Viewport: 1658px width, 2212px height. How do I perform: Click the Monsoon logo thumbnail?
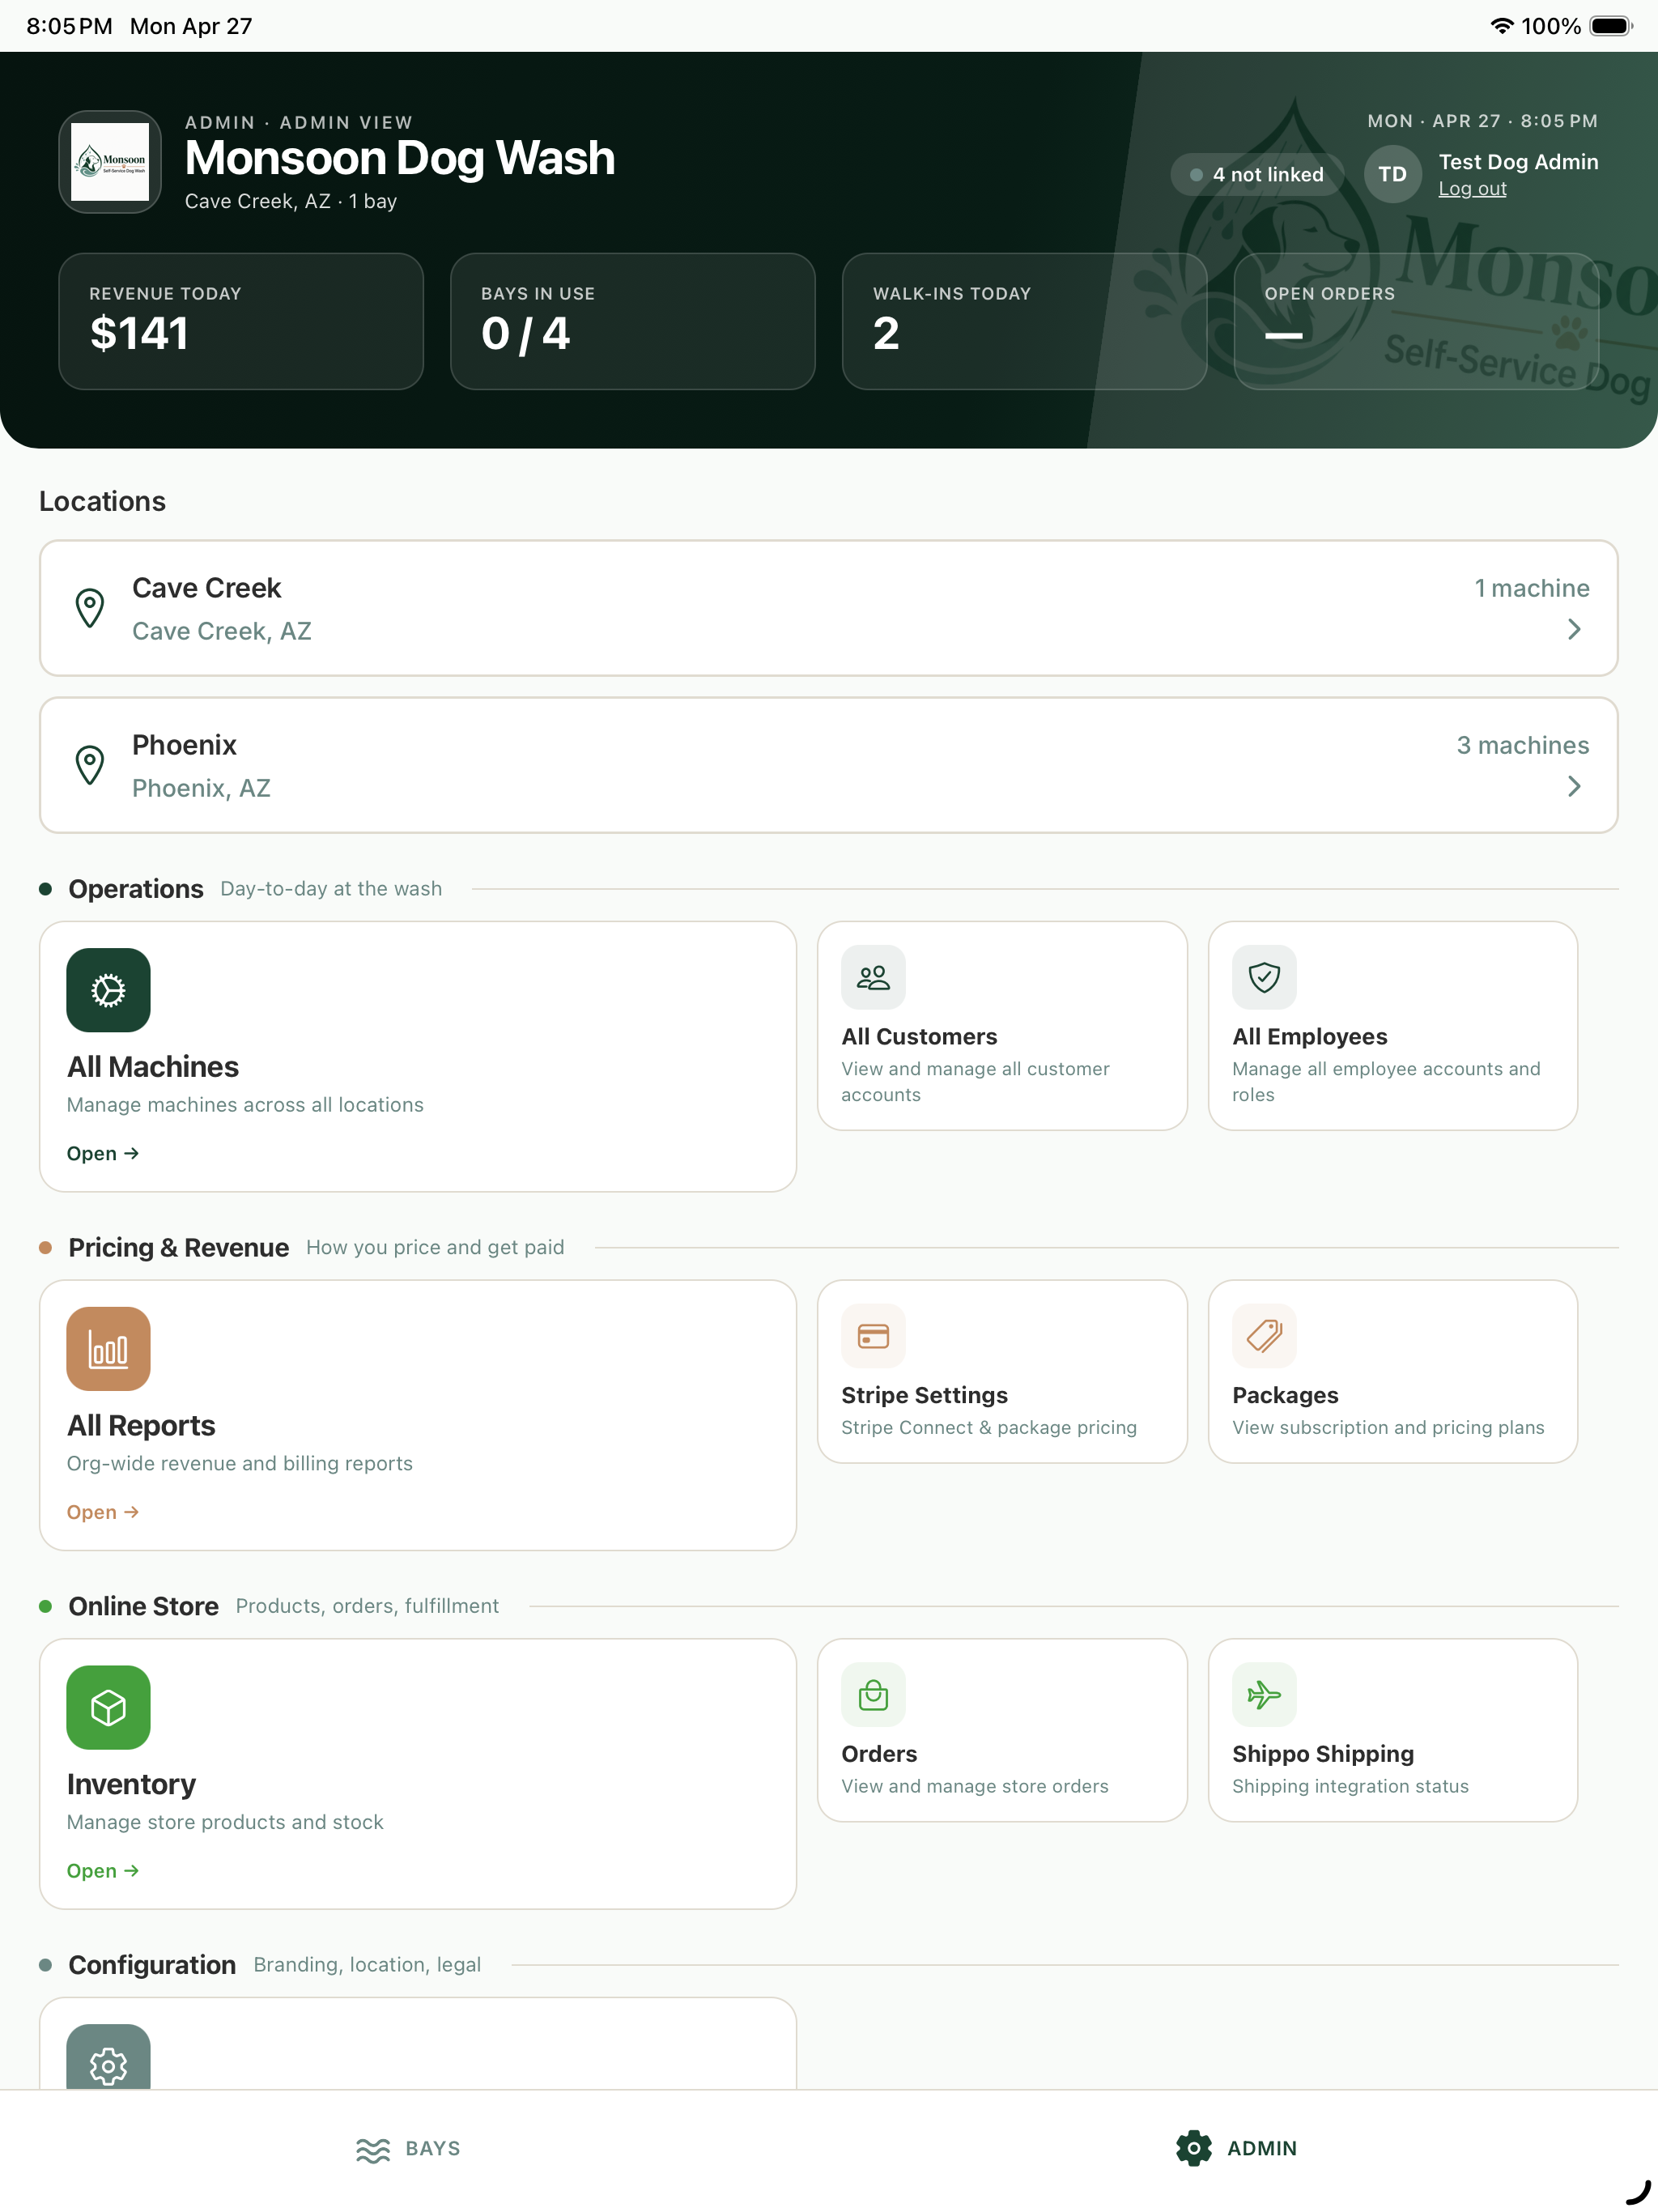click(110, 162)
